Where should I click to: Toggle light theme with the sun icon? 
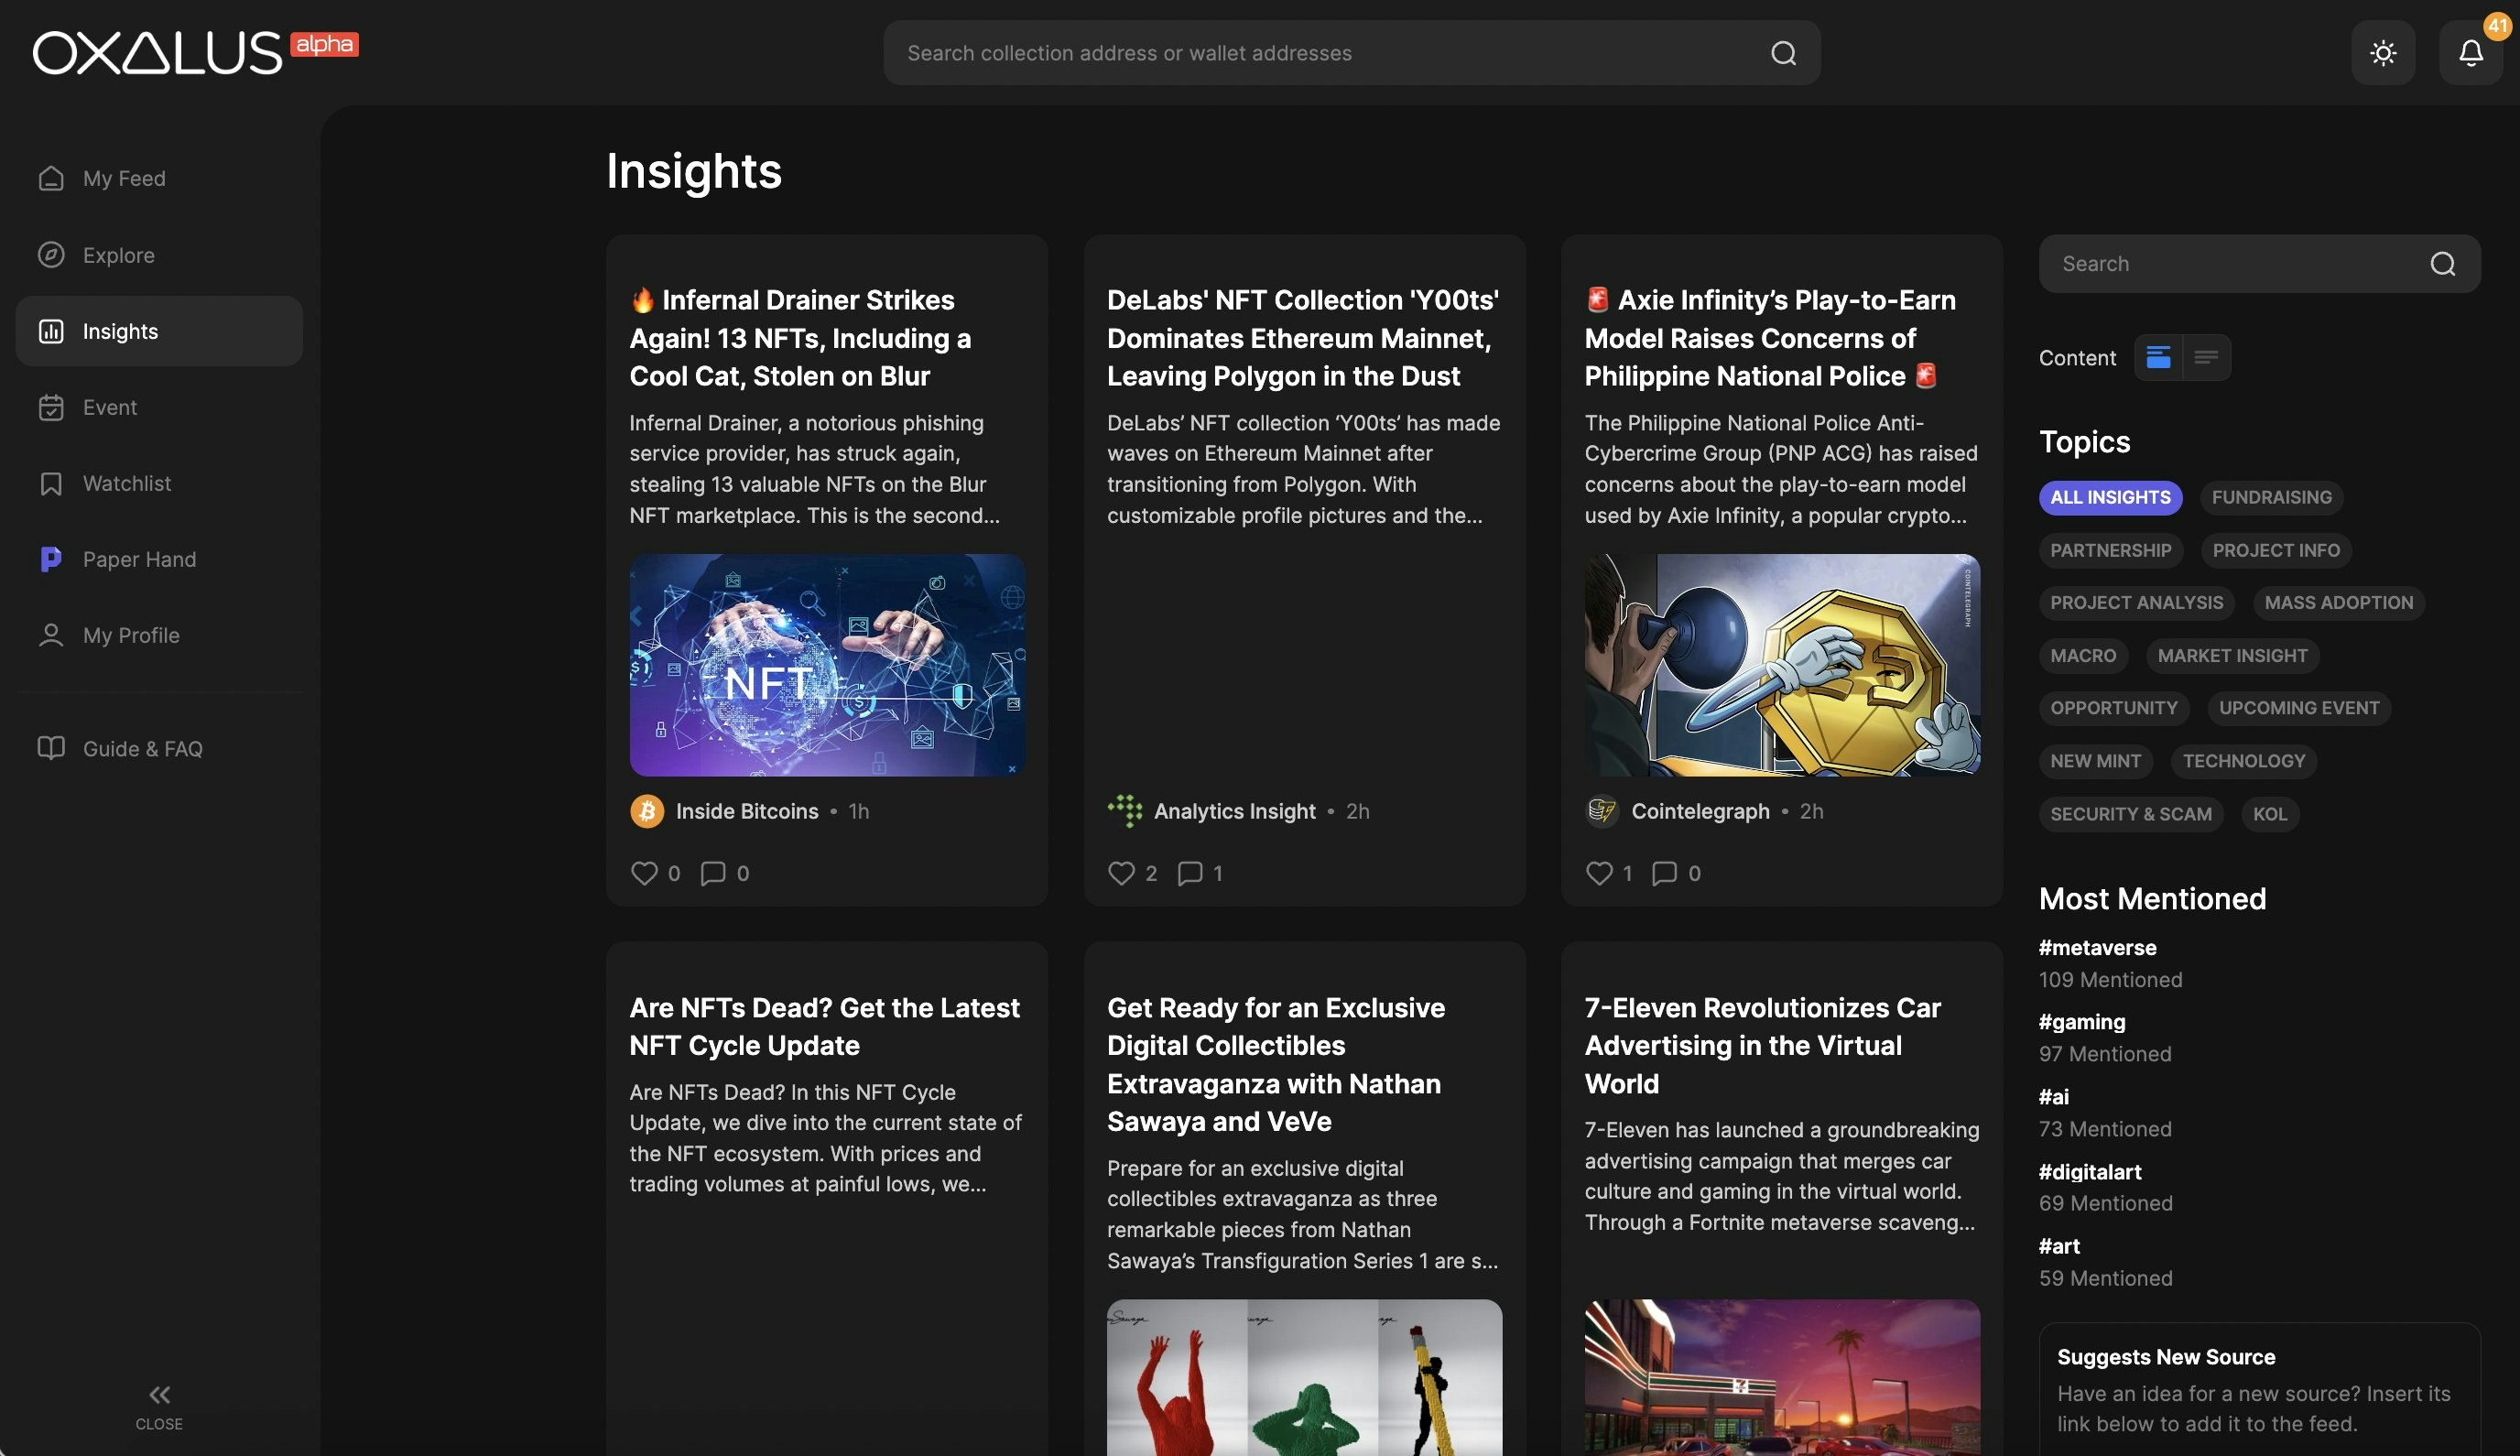[2383, 53]
